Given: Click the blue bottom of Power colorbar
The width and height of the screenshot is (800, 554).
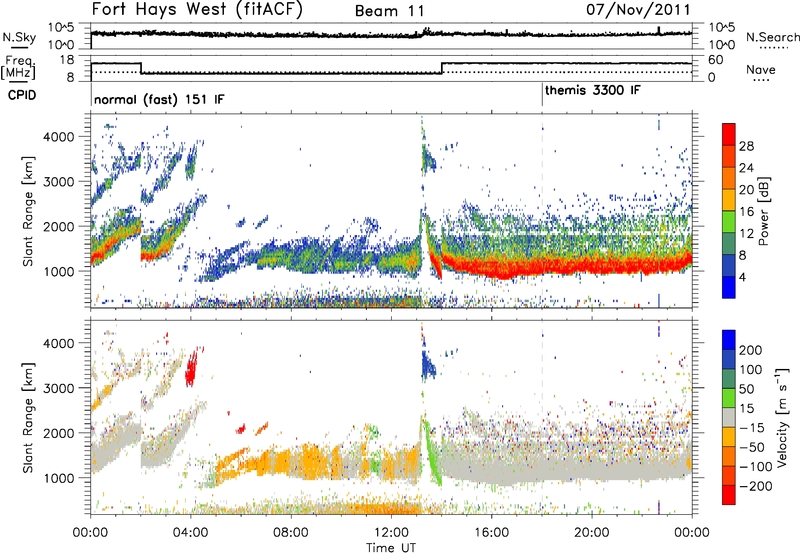Looking at the screenshot, I should point(729,288).
